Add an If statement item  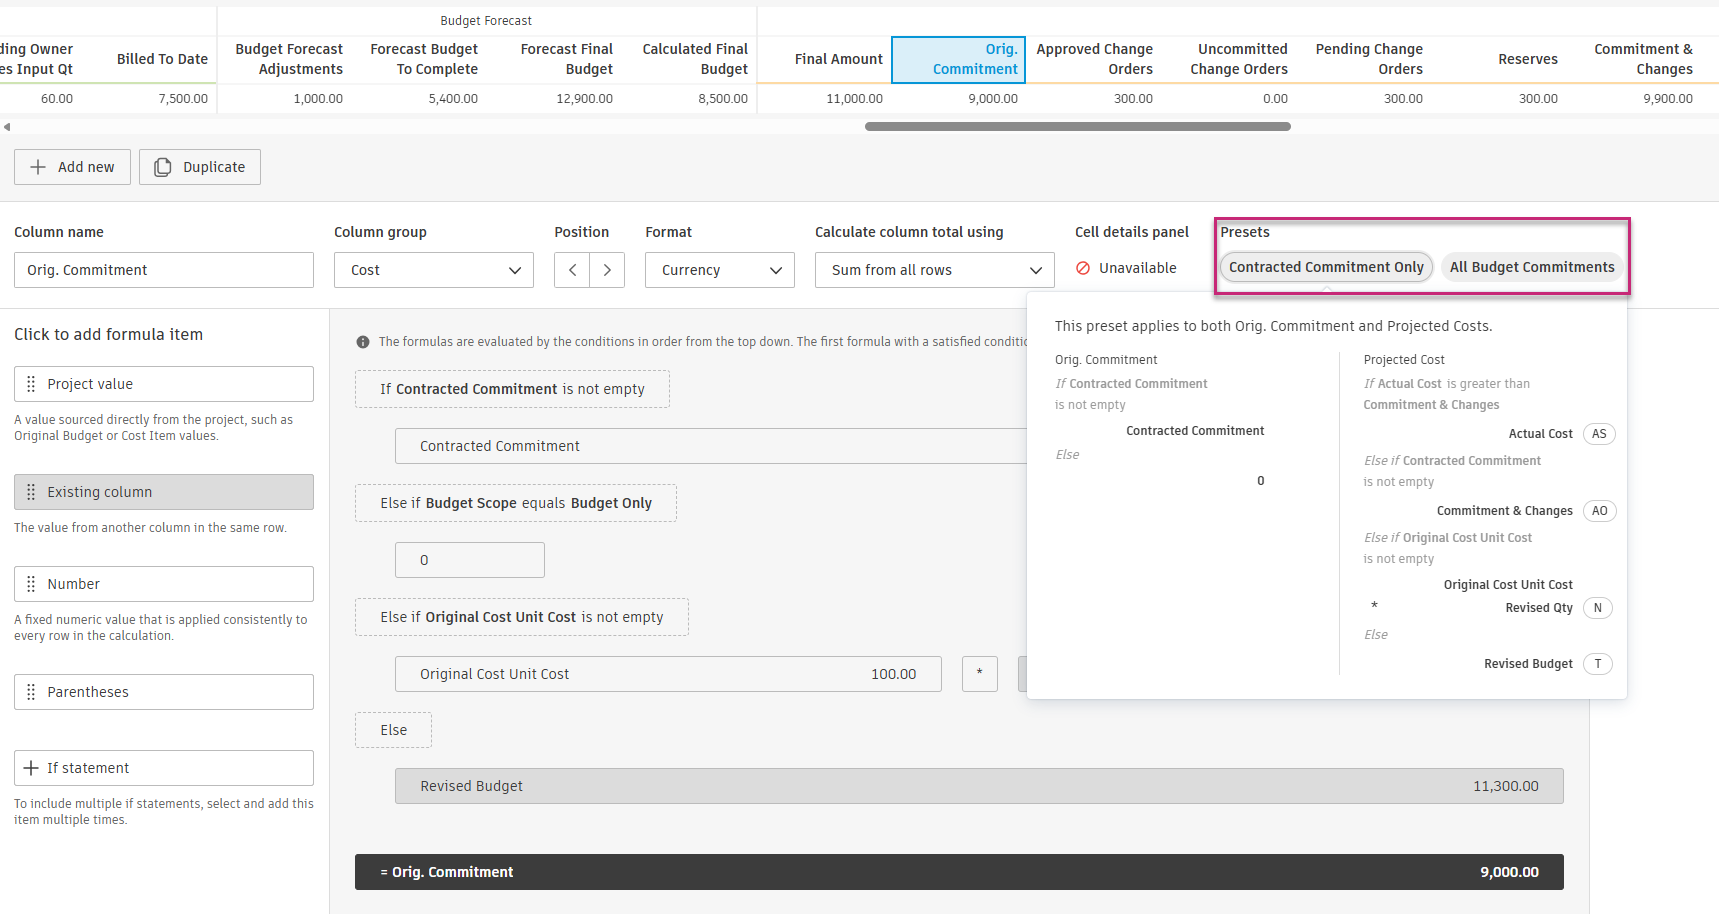point(164,768)
